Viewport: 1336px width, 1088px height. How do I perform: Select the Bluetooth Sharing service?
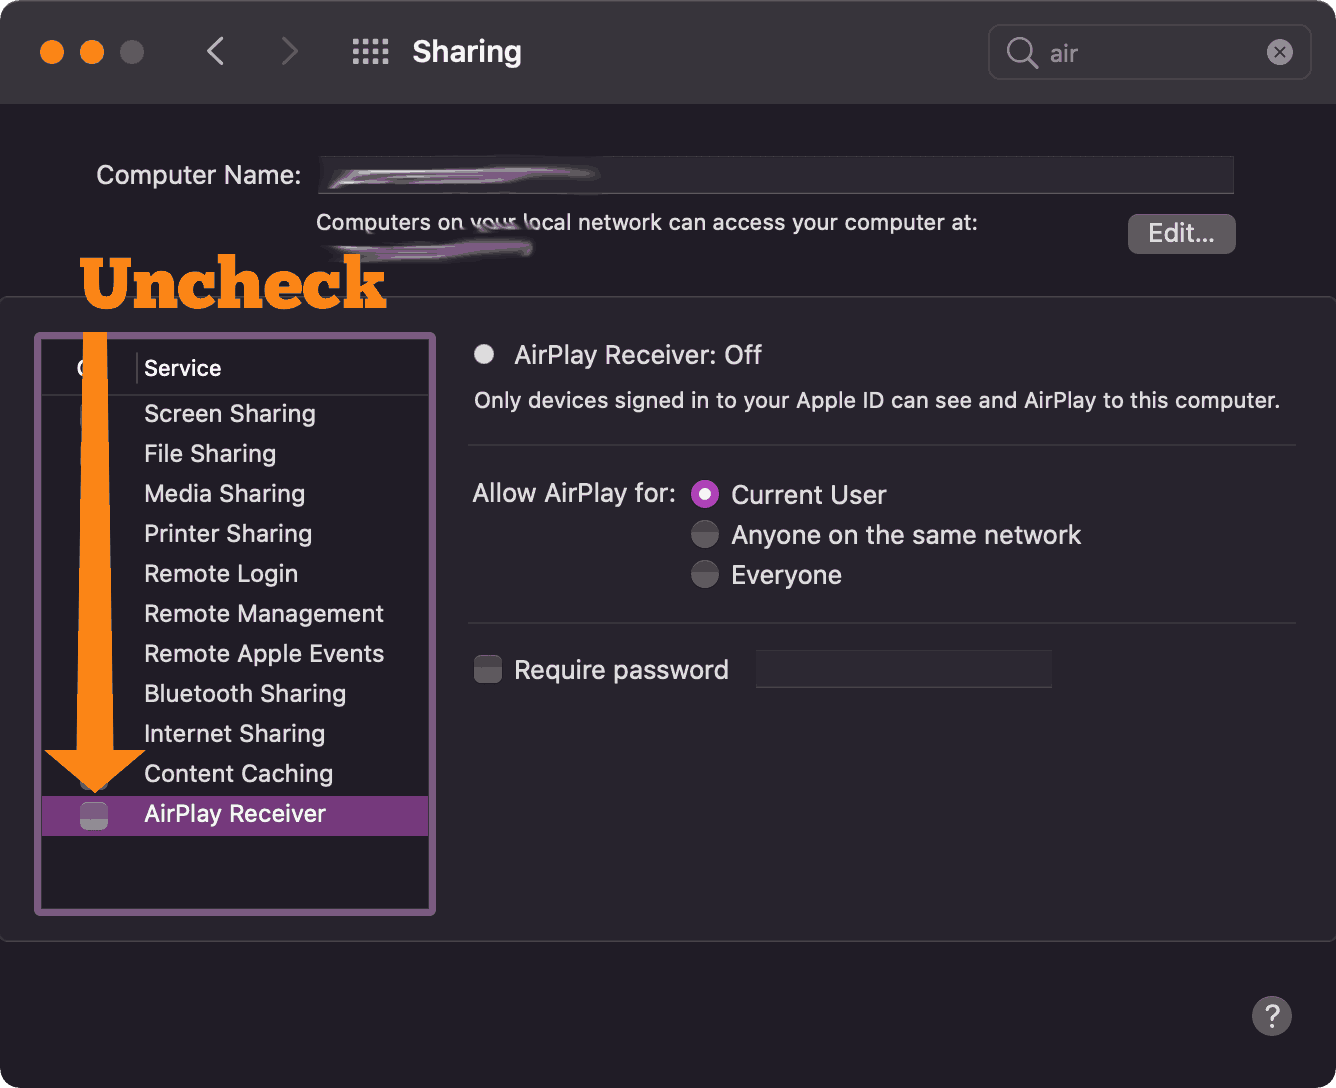[x=245, y=694]
